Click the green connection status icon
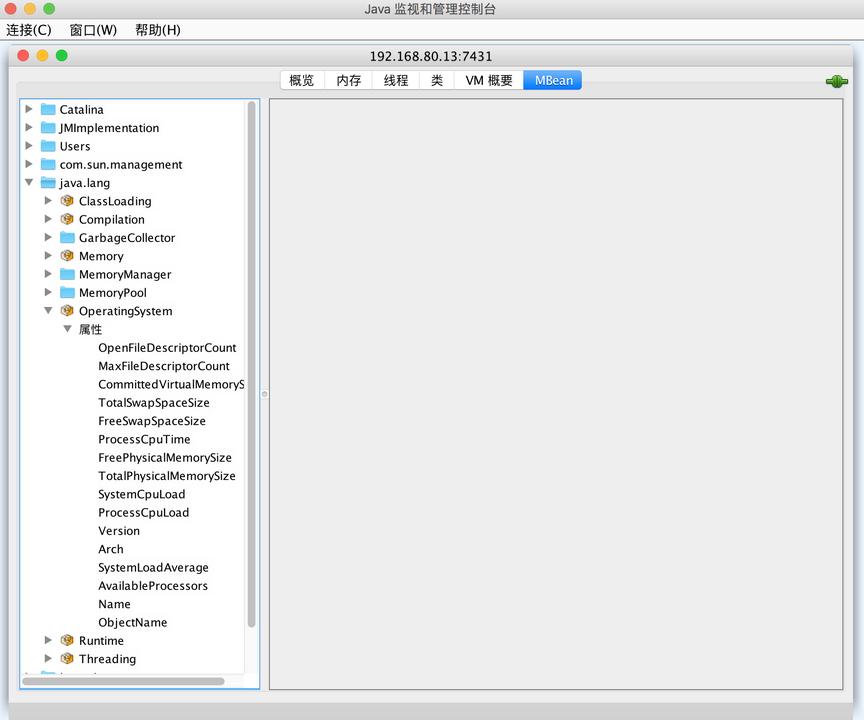The image size is (864, 720). click(836, 81)
